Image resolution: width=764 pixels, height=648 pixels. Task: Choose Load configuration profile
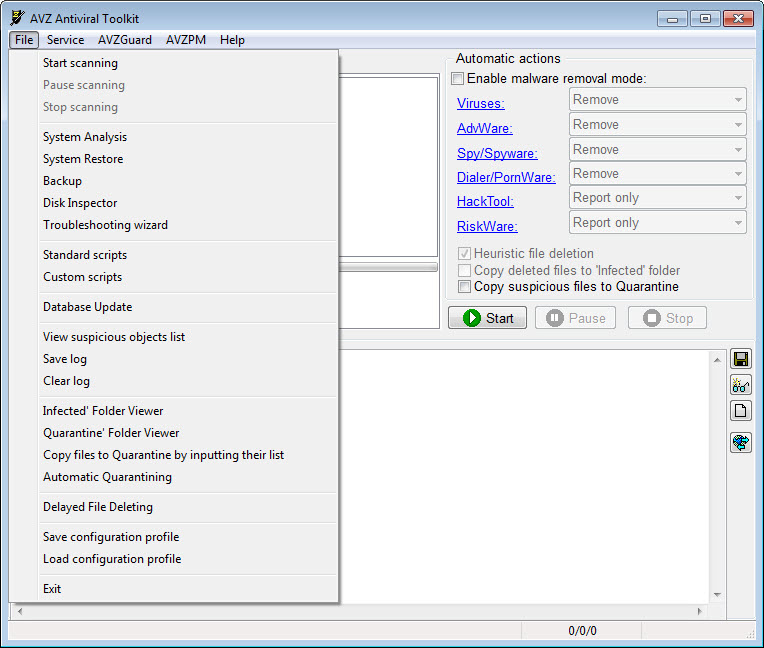coord(188,559)
